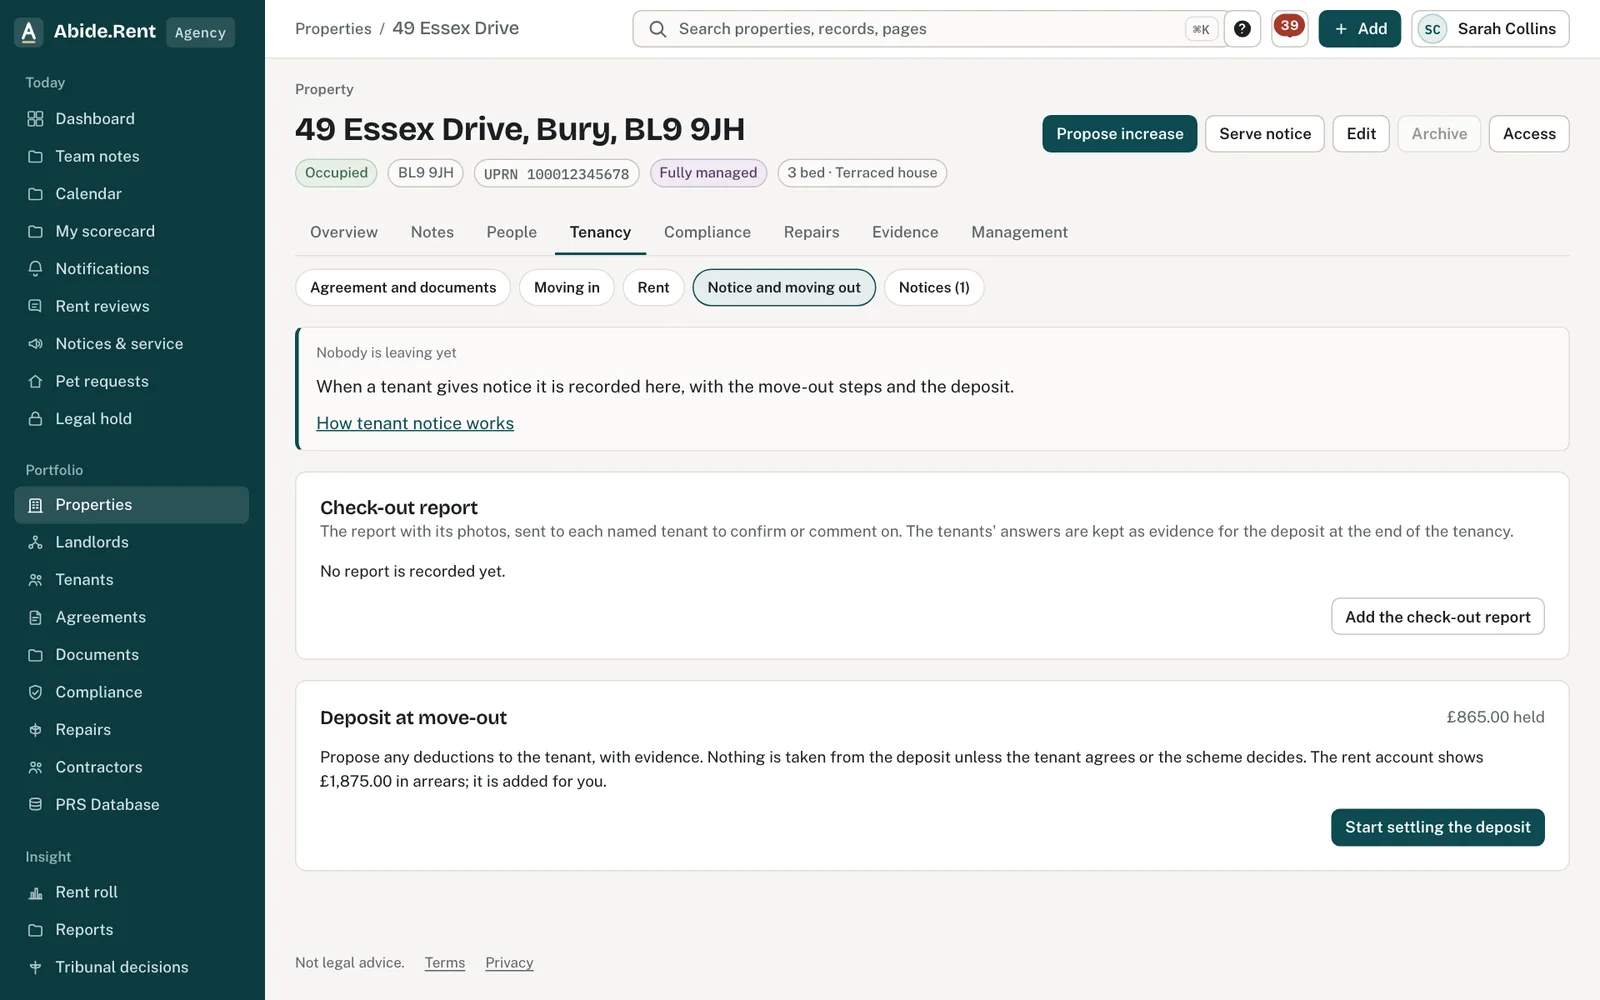1600x1000 pixels.
Task: Open the How tenant notice works link
Action: 415,423
